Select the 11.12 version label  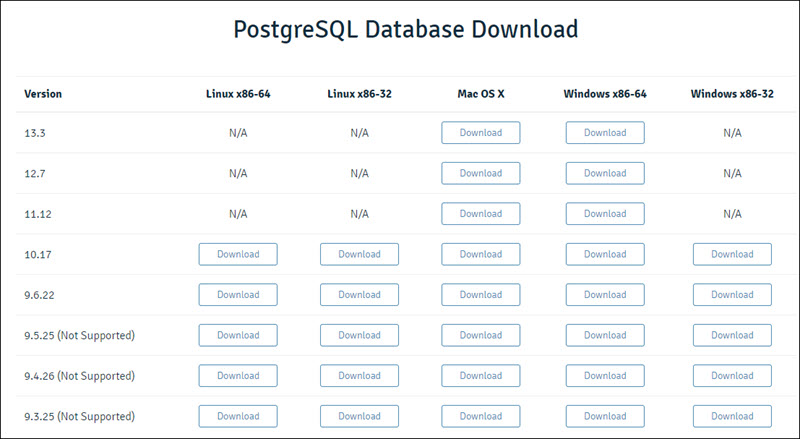[x=38, y=214]
